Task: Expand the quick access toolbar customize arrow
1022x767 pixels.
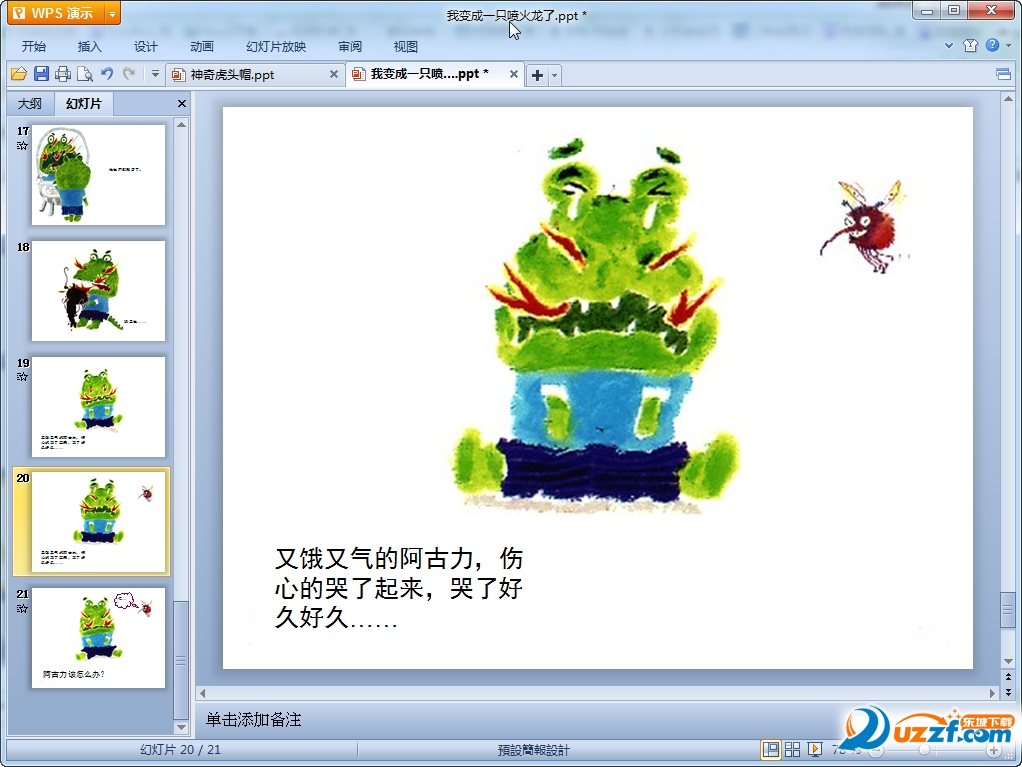Action: [x=155, y=74]
